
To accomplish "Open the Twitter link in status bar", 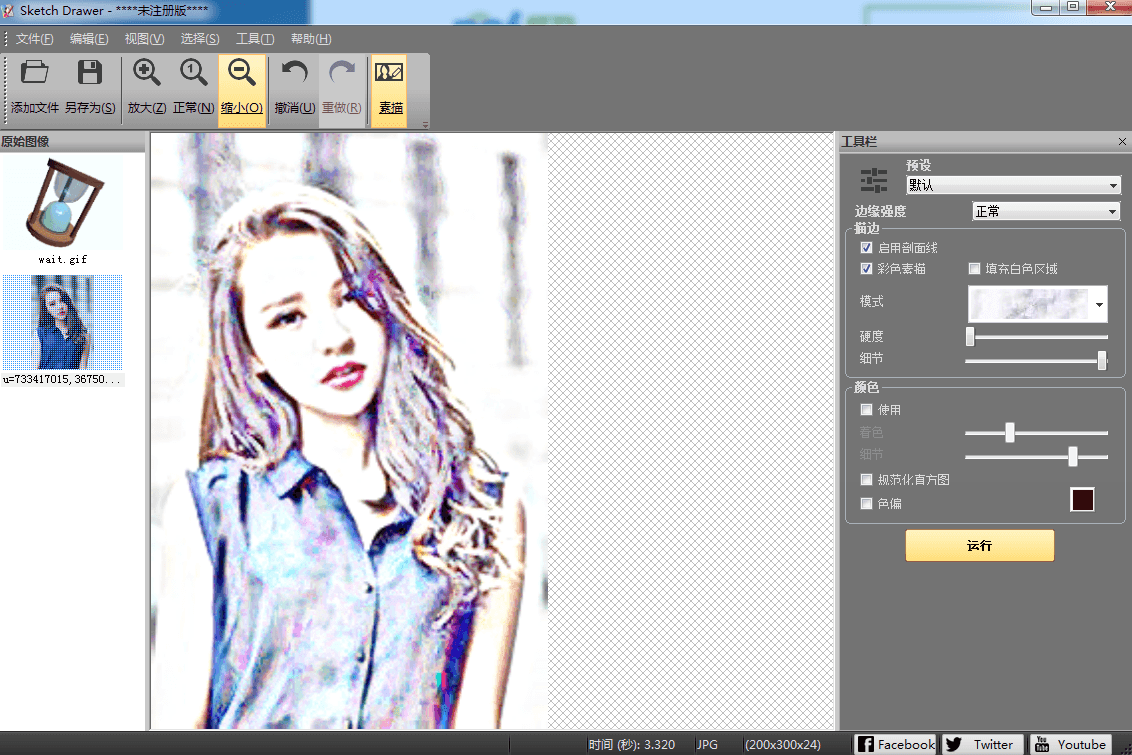I will point(982,744).
